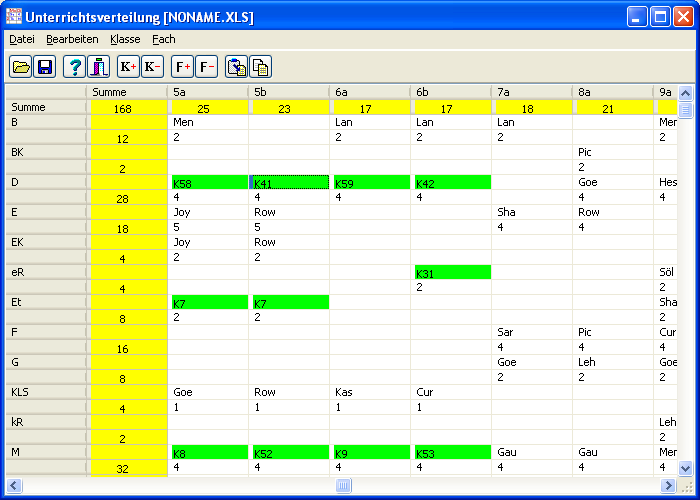Viewport: 700px width, 500px height.
Task: Add a class with the K+ button
Action: pyautogui.click(x=128, y=67)
